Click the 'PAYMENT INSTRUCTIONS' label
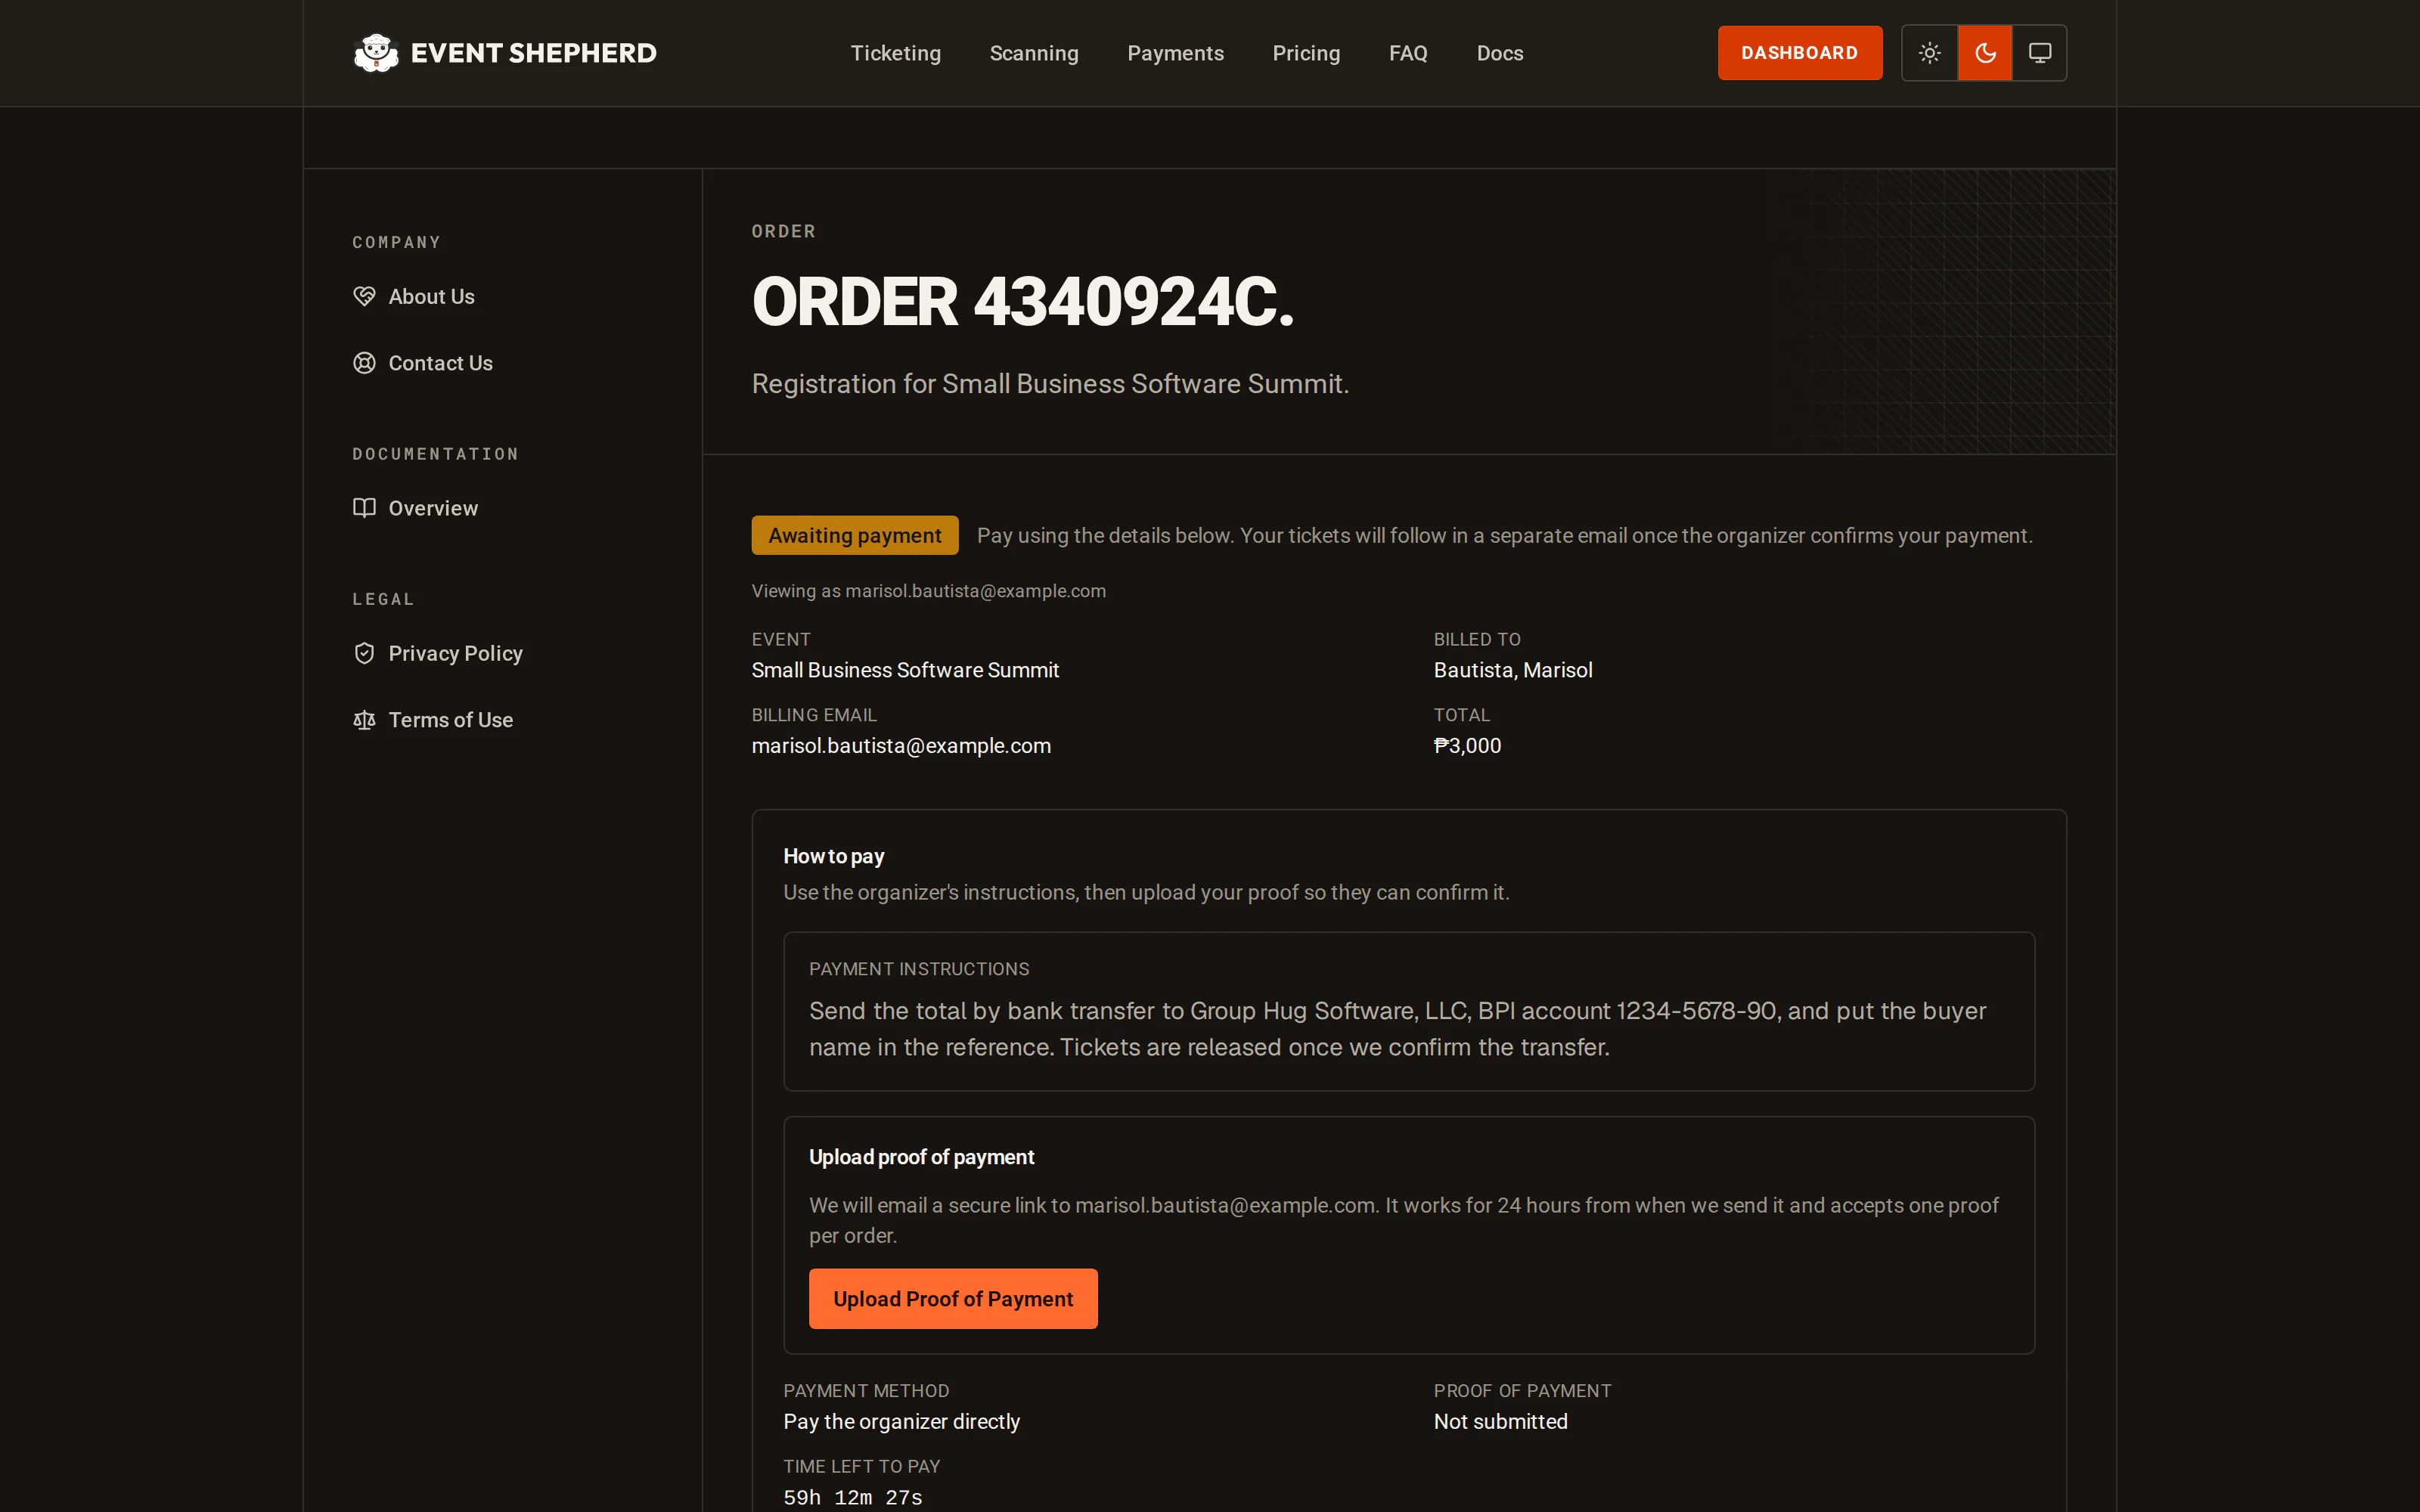This screenshot has width=2420, height=1512. pos(919,969)
